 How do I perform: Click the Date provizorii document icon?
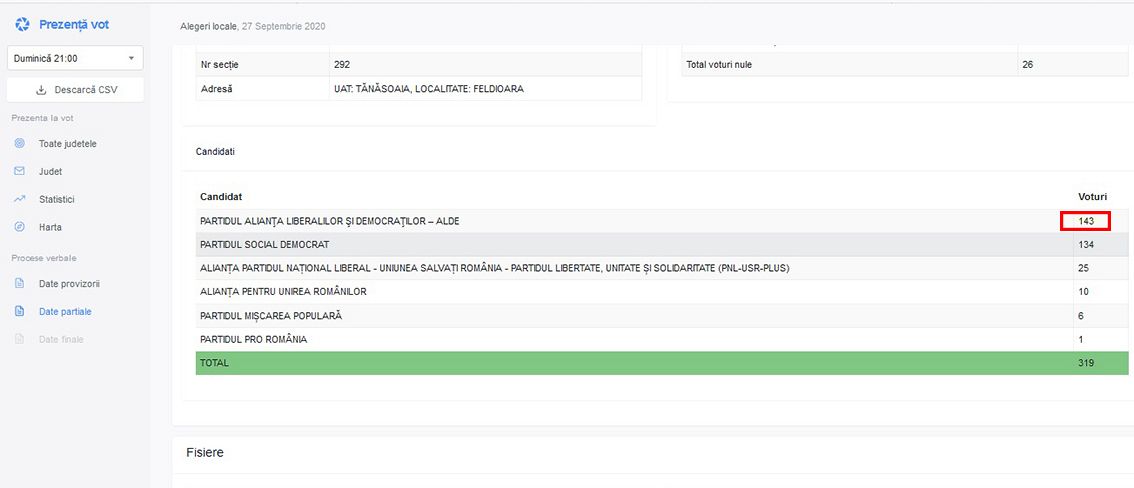(20, 283)
